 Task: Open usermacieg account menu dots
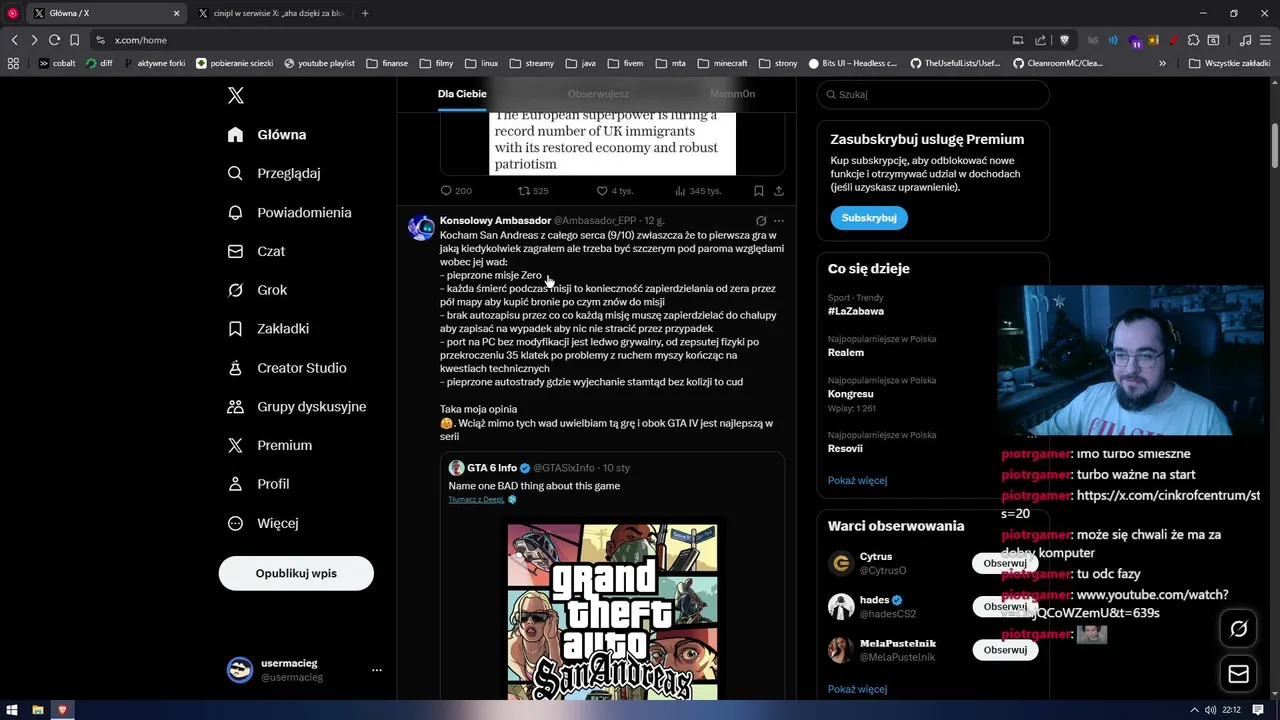coord(377,670)
